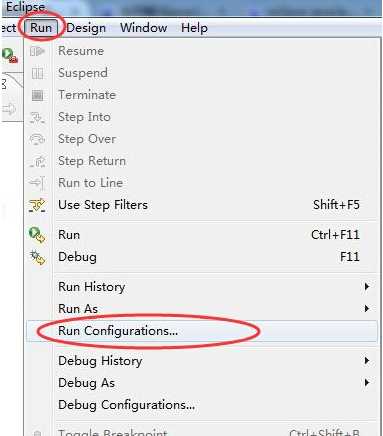
Task: Click the Run to Line icon
Action: pyautogui.click(x=37, y=183)
